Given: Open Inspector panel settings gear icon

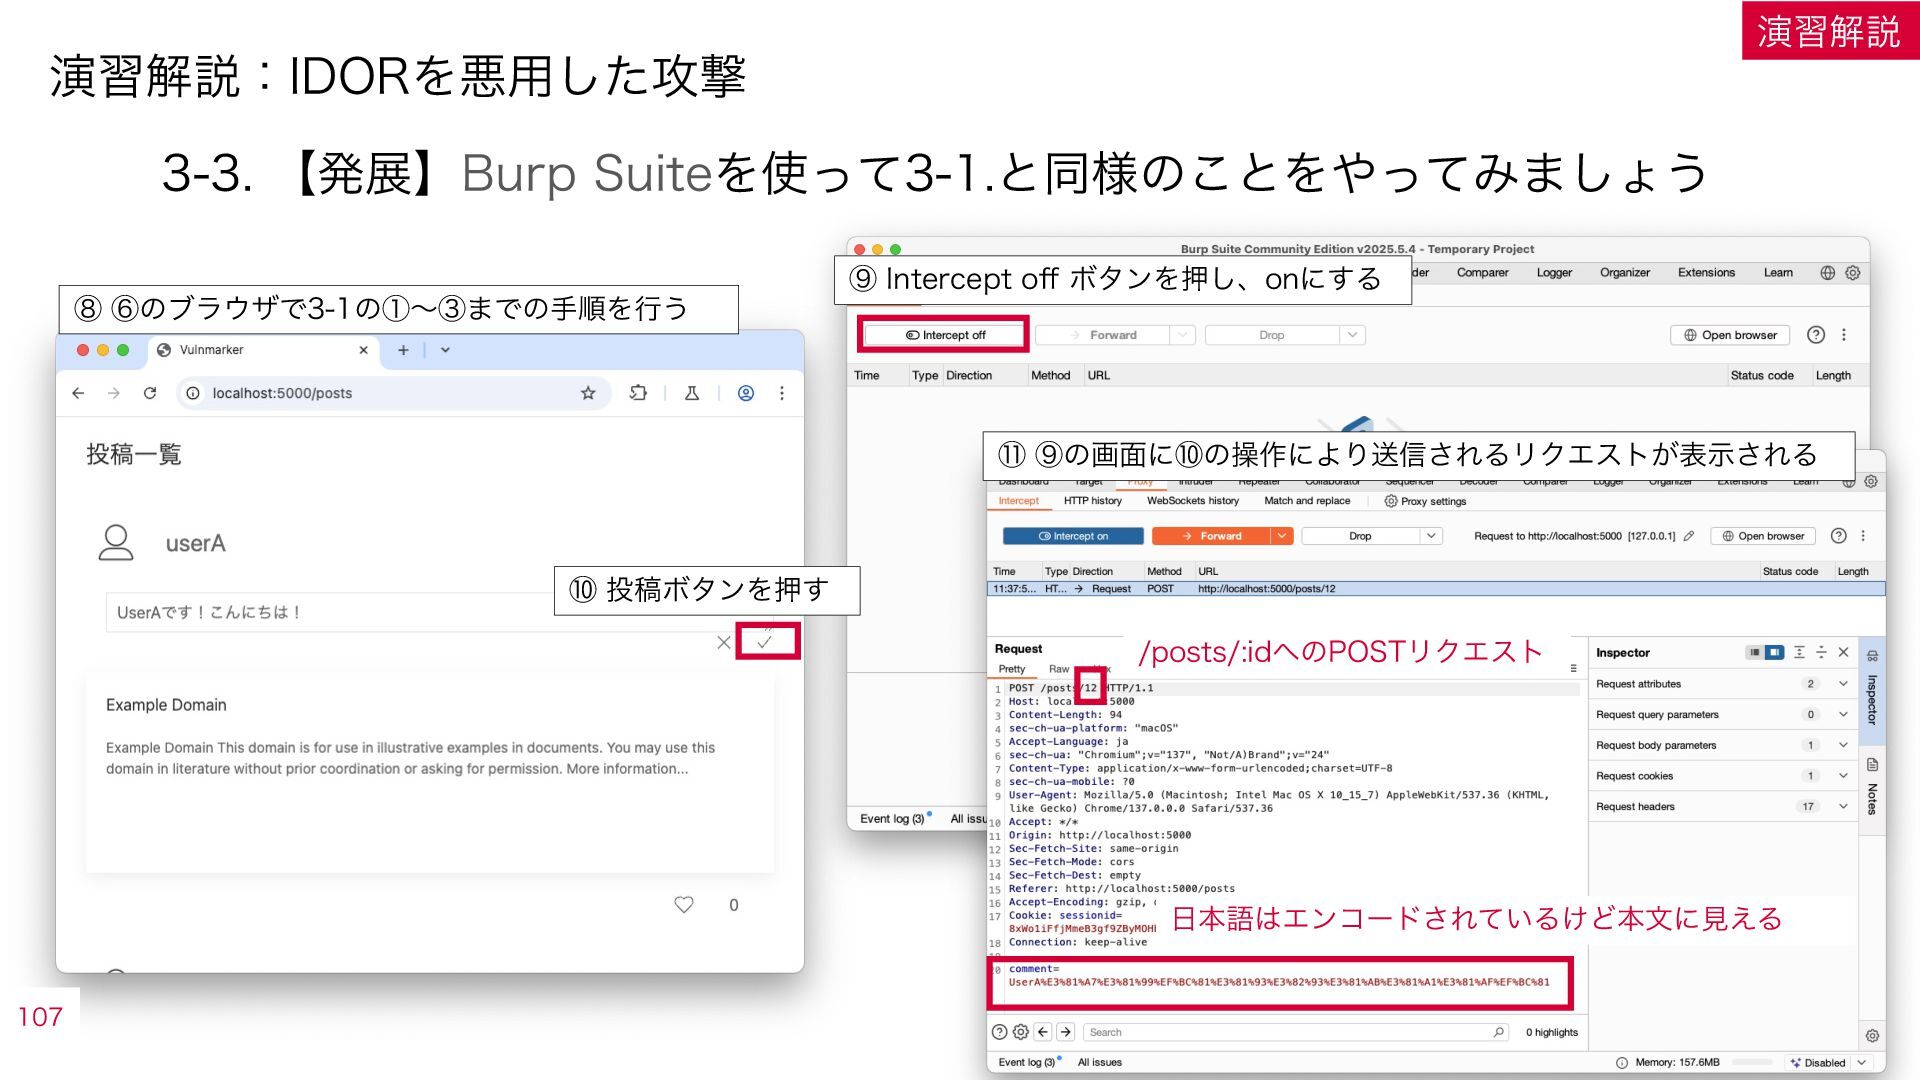Looking at the screenshot, I should point(1872,1036).
